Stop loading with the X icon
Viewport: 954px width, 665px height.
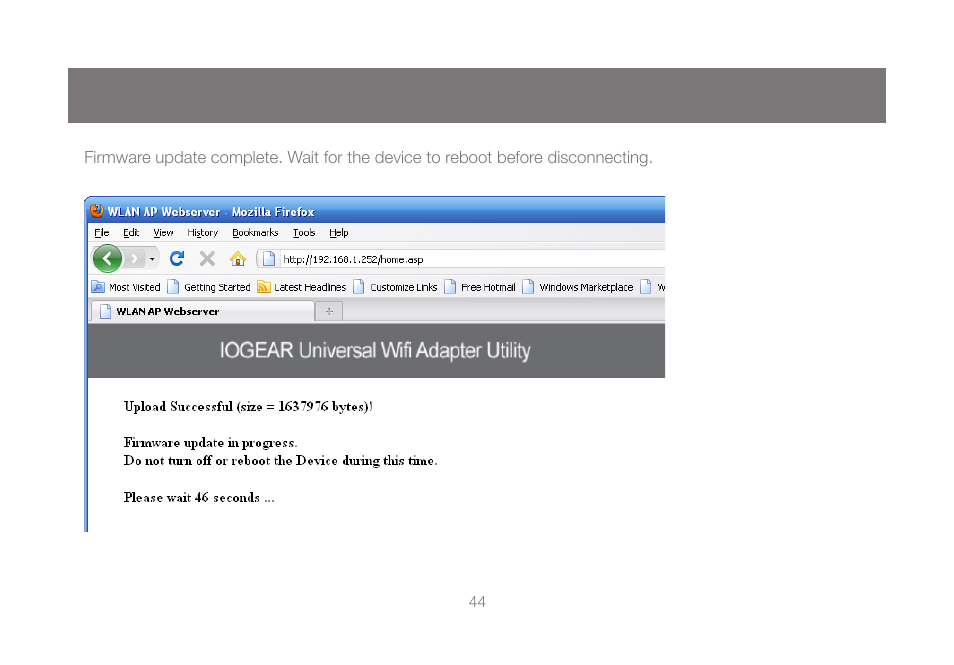click(x=207, y=259)
